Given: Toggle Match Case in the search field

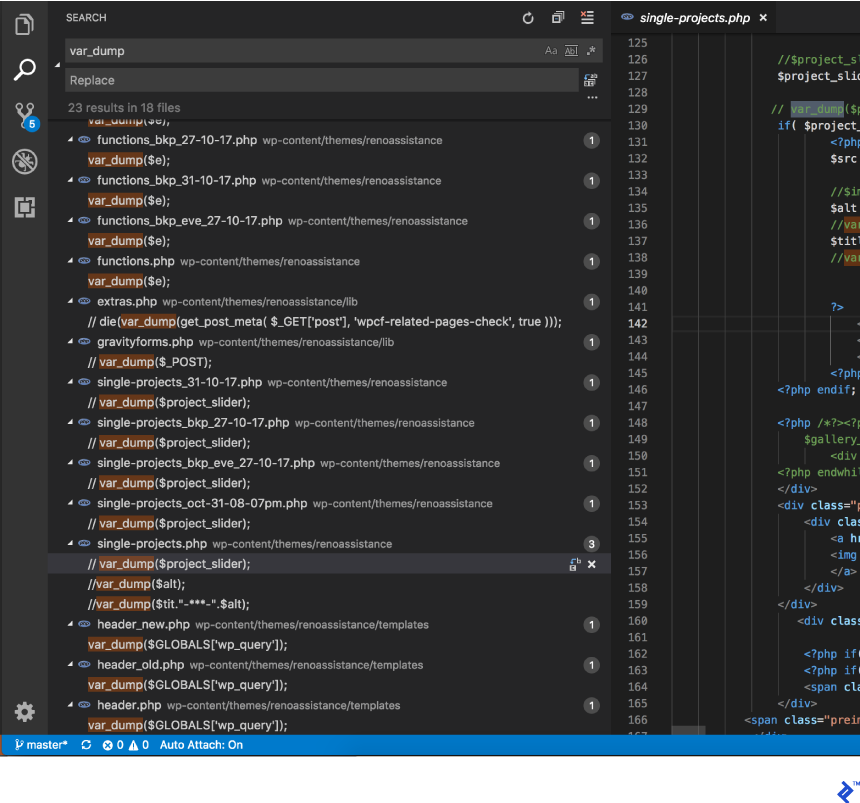Looking at the screenshot, I should (x=551, y=50).
